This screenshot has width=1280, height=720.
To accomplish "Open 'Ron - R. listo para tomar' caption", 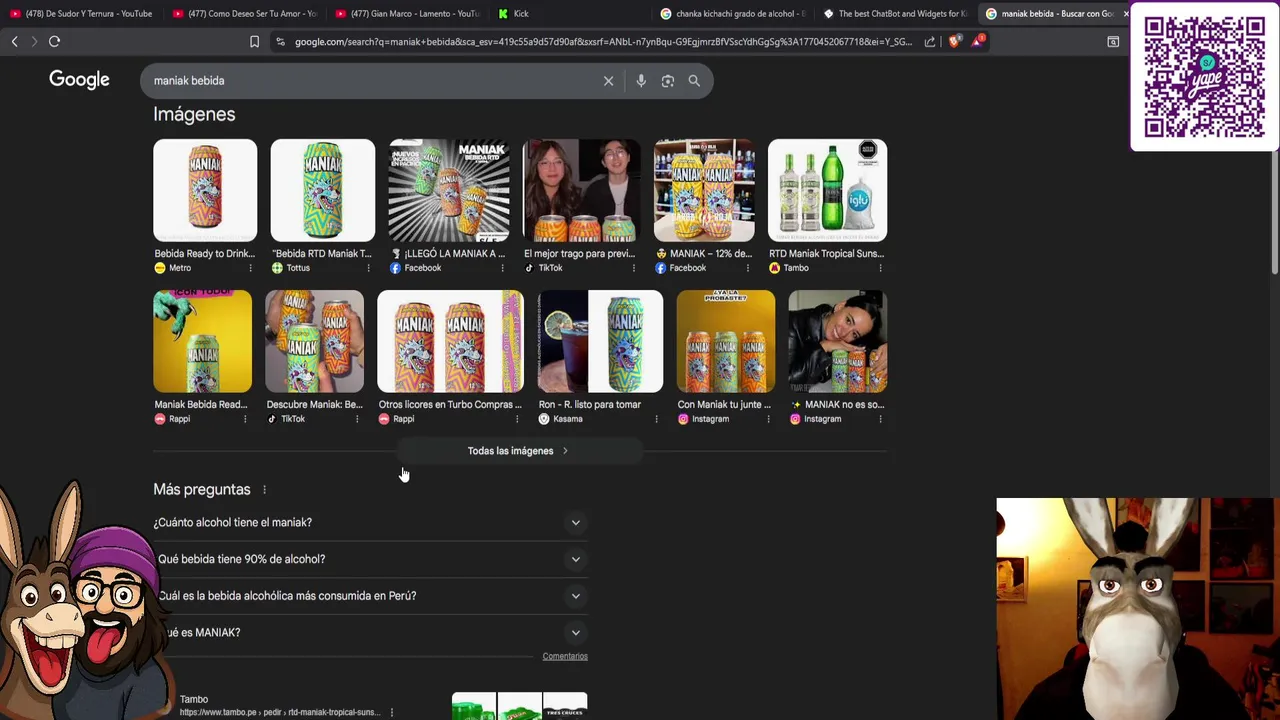I will tap(590, 405).
